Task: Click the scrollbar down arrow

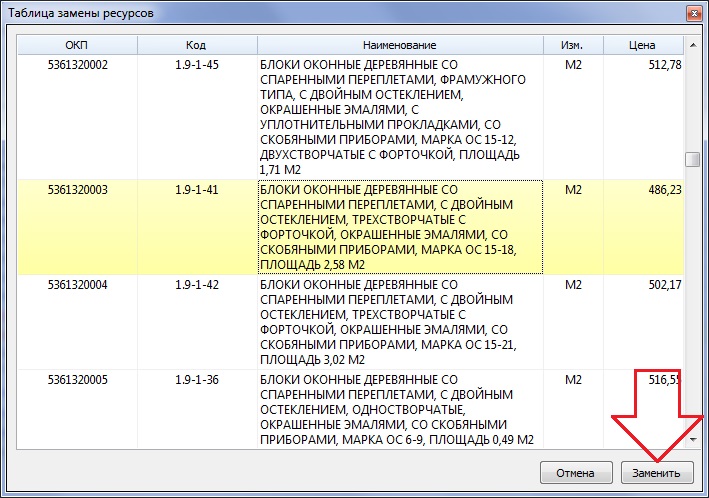Action: pyautogui.click(x=693, y=439)
